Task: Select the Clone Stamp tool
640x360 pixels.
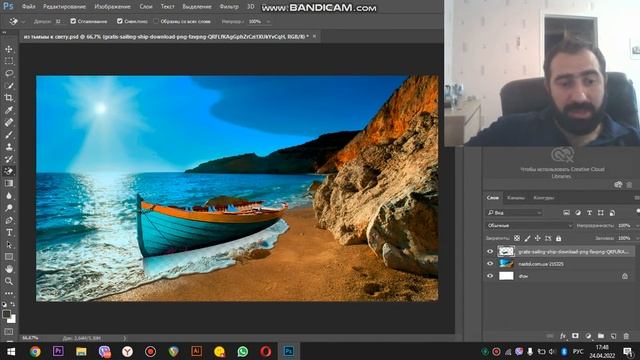Action: coord(9,147)
